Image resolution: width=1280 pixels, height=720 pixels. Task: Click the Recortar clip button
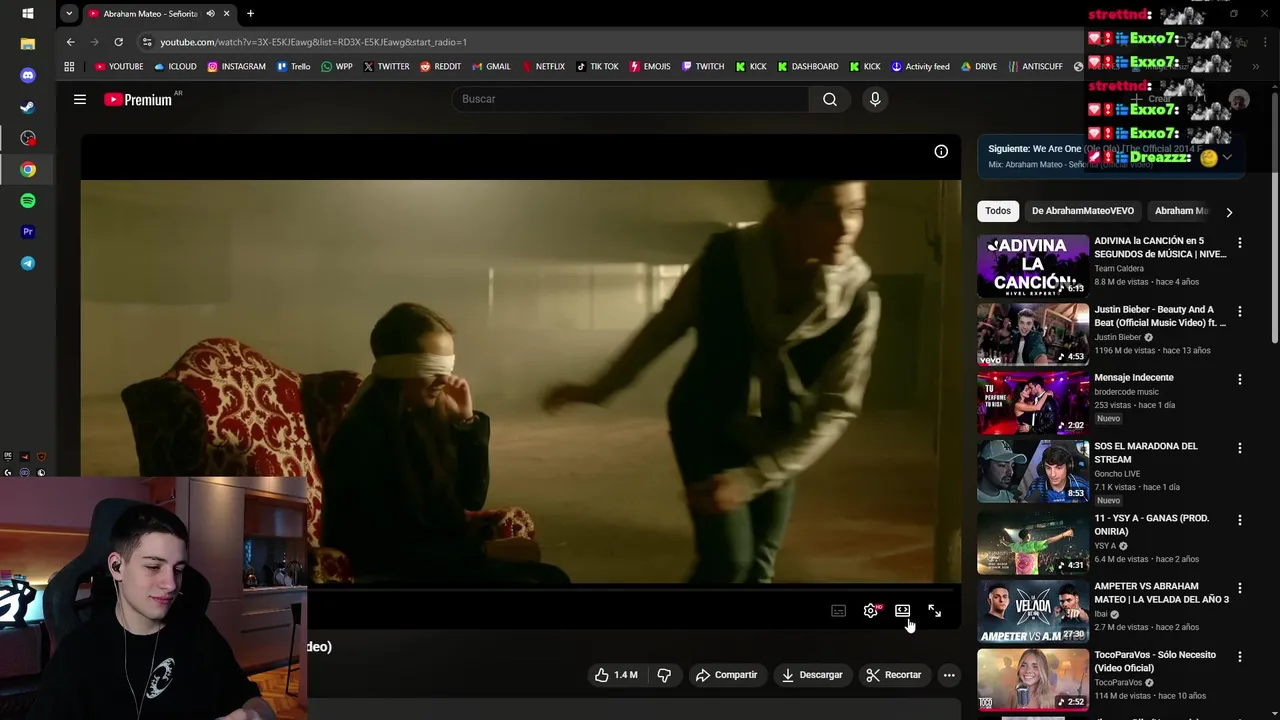click(894, 675)
